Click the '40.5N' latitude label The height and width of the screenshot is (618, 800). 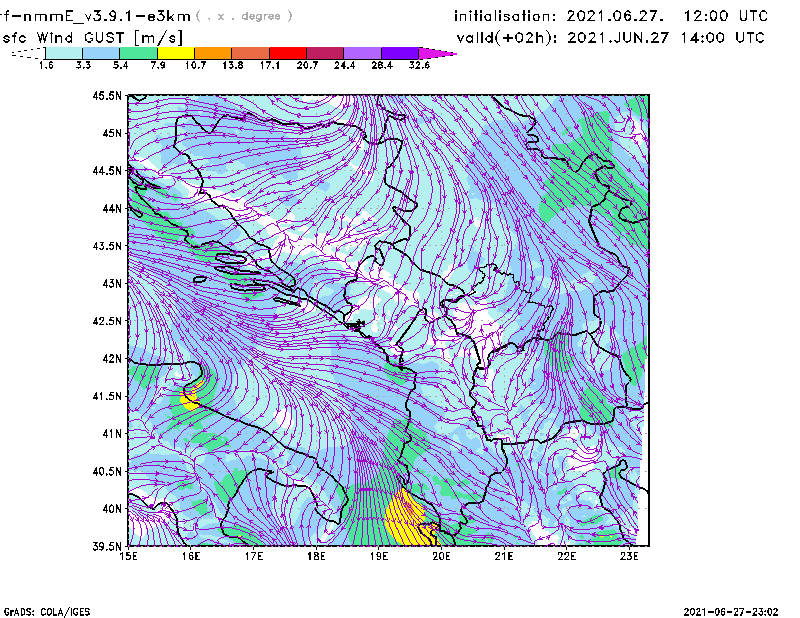pos(107,471)
